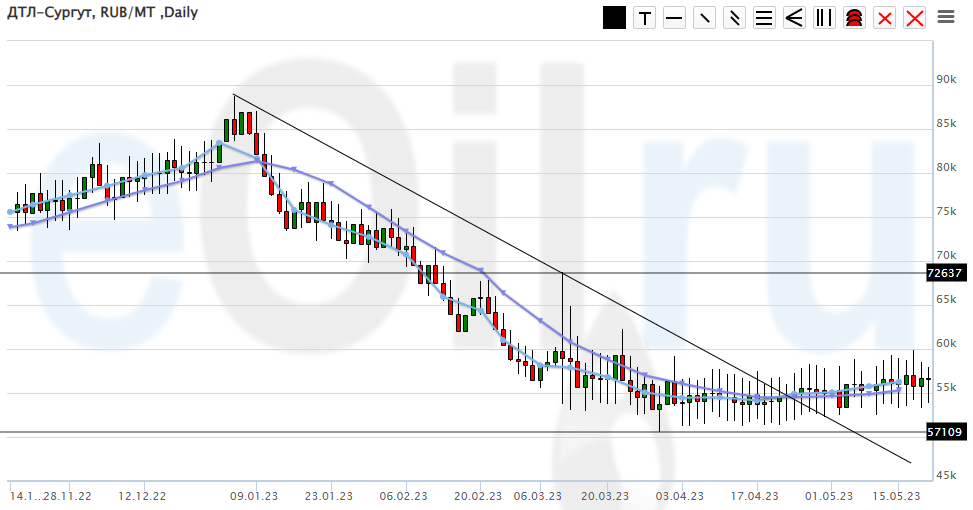Click the 09.01.23 date on time axis
This screenshot has height=510, width=973.
[x=253, y=495]
